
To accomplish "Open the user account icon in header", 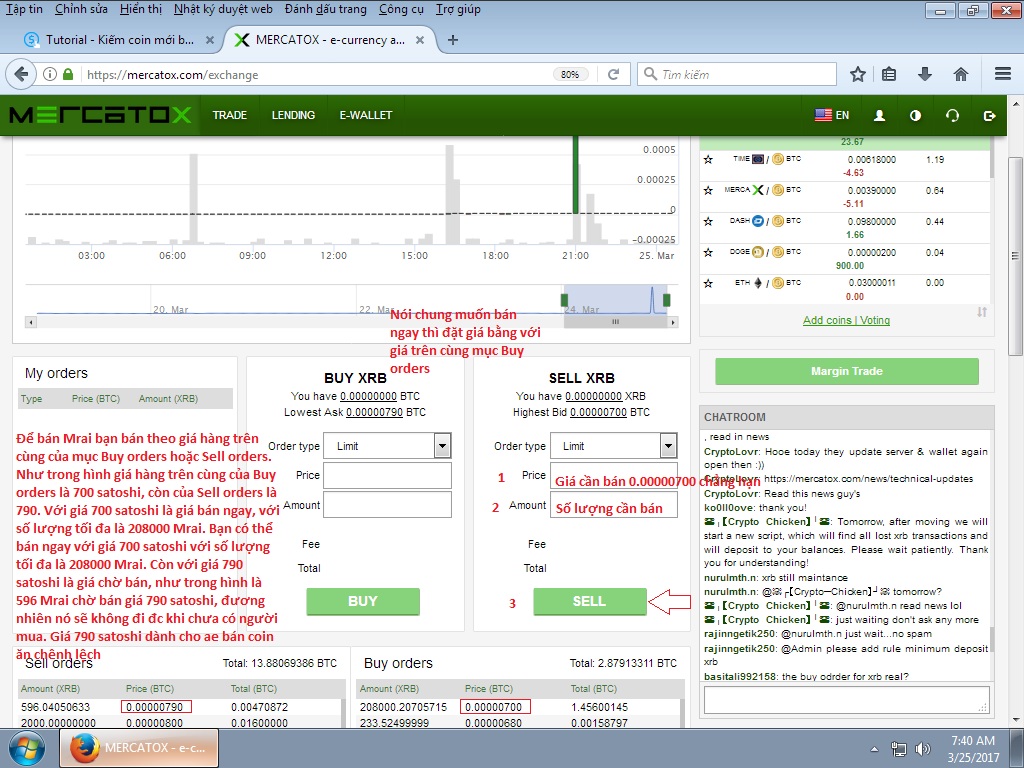I will pyautogui.click(x=880, y=116).
